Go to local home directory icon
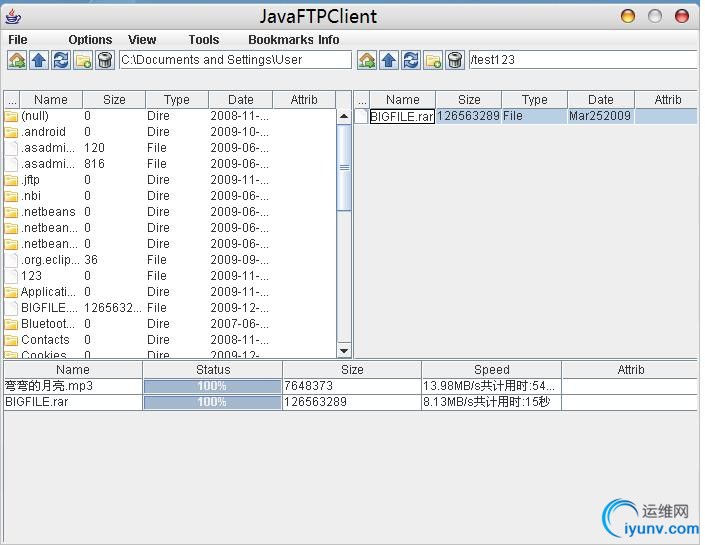The image size is (705, 545). tap(17, 60)
